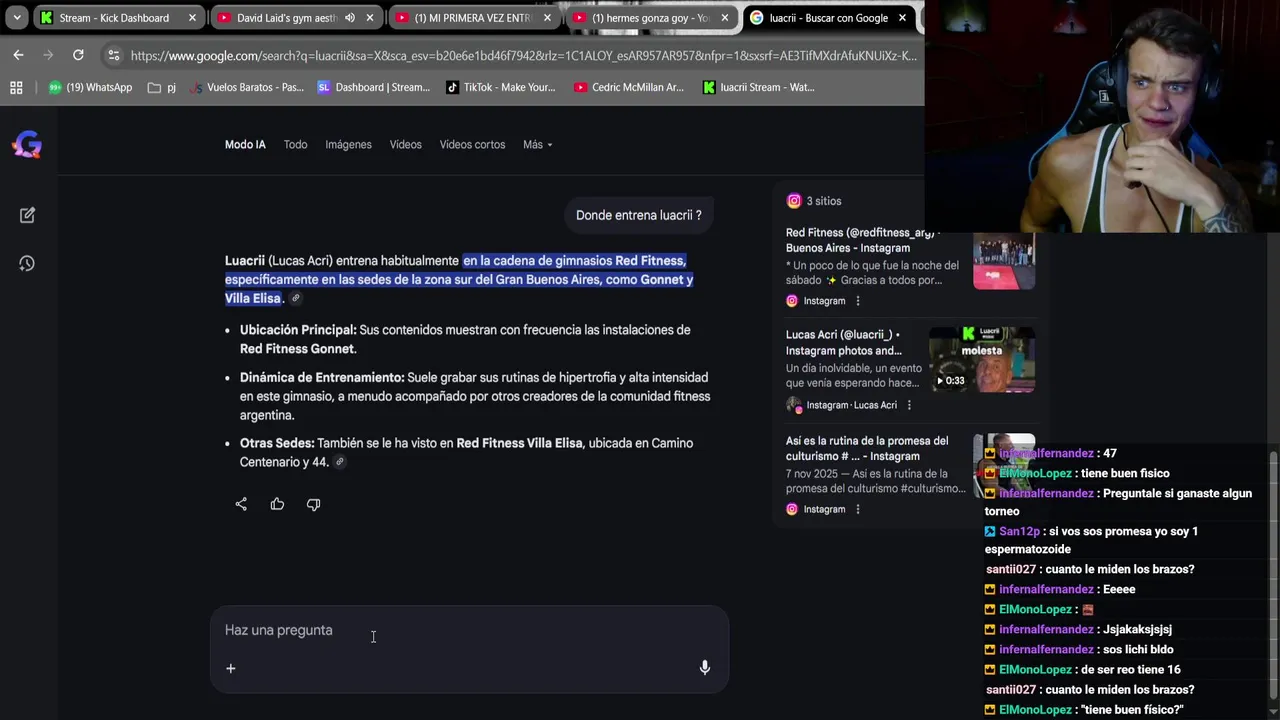Give thumbs up to the answer
This screenshot has width=1280, height=720.
tap(277, 504)
